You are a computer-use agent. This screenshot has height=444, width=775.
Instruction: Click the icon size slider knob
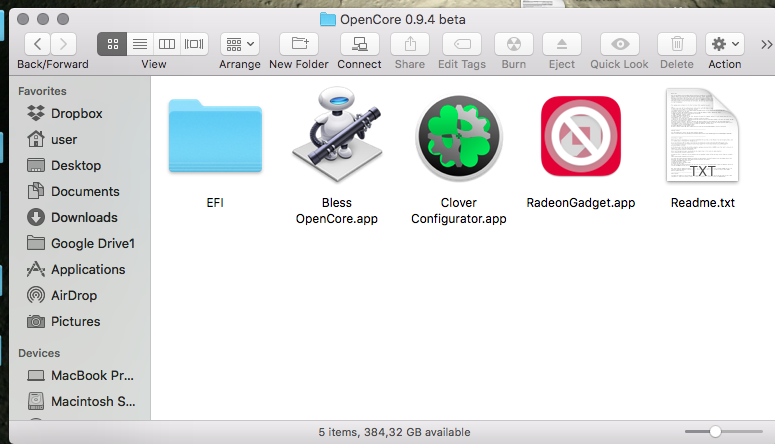(x=715, y=432)
